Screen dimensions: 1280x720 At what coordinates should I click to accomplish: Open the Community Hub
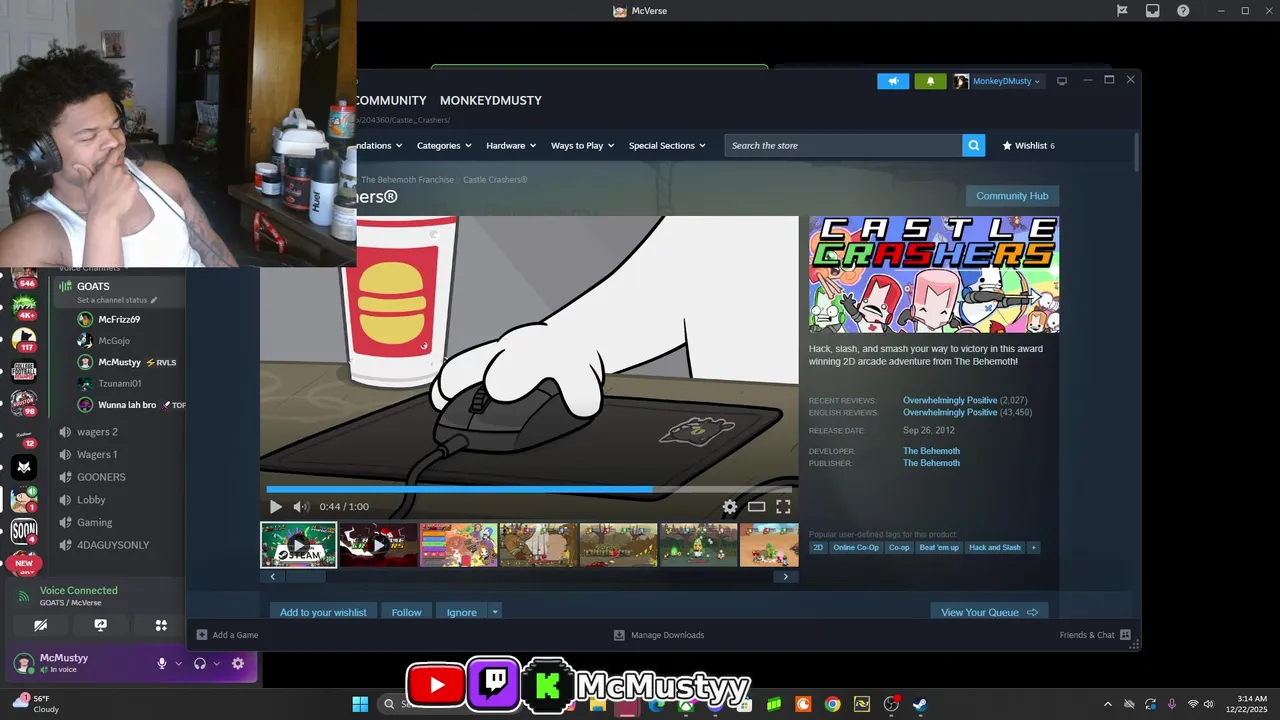[1012, 196]
